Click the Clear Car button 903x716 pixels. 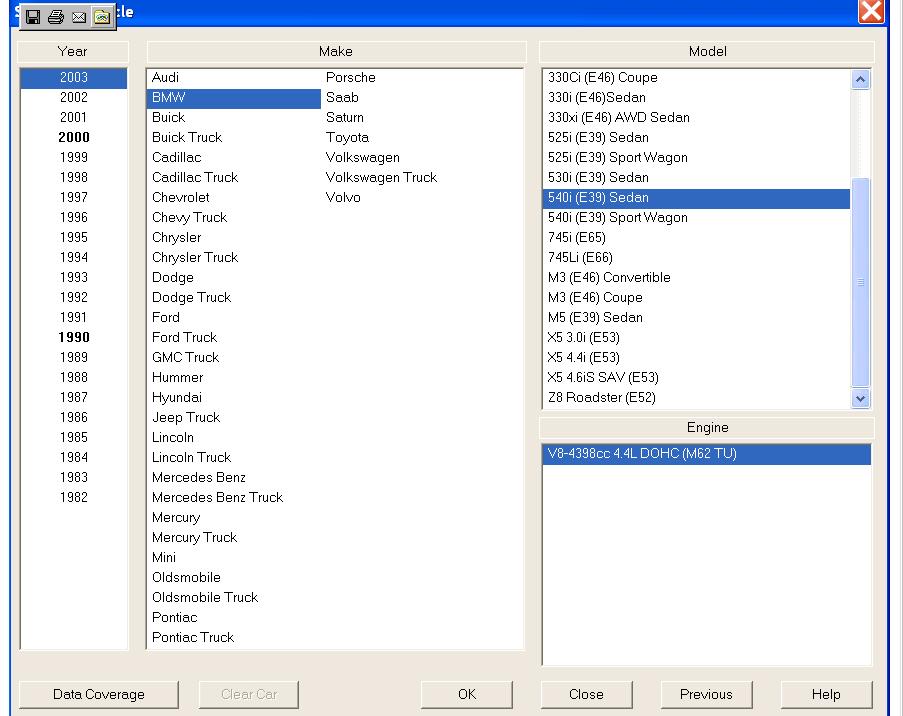(x=249, y=694)
